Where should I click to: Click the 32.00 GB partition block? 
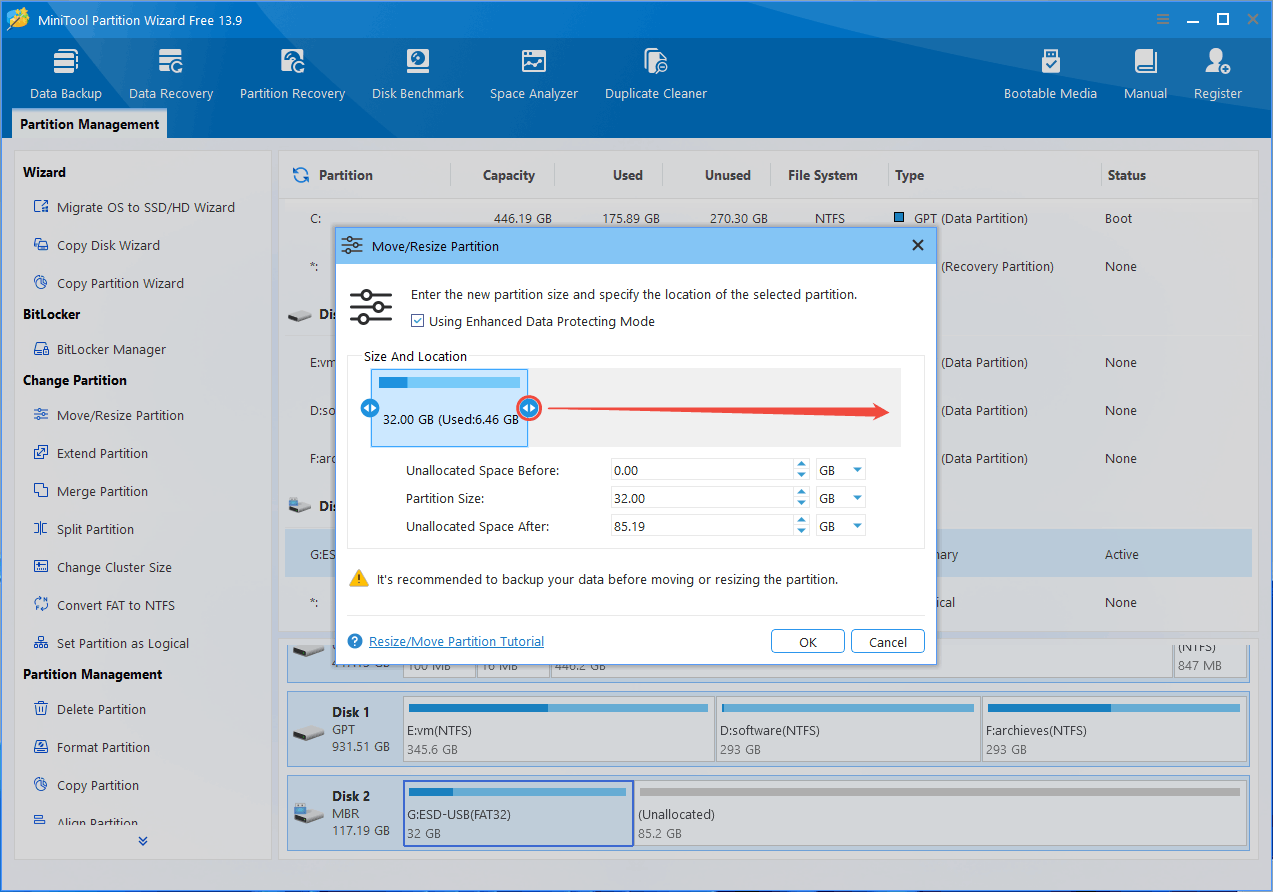click(x=449, y=408)
